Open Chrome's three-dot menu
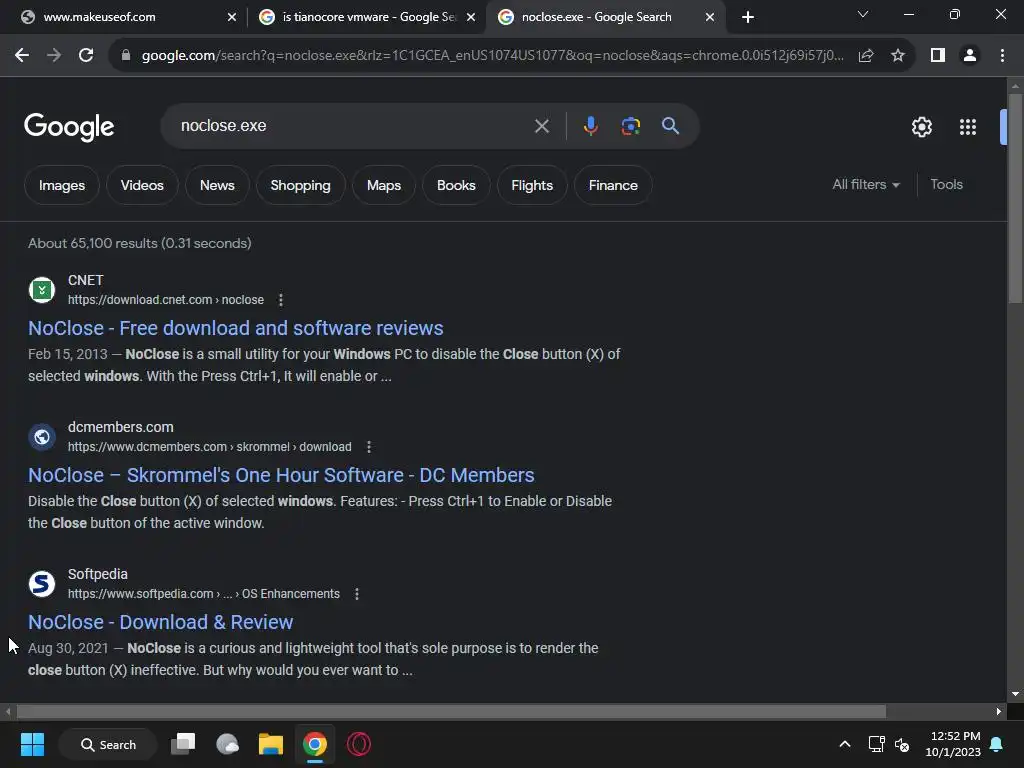Image resolution: width=1024 pixels, height=768 pixels. (x=1002, y=56)
